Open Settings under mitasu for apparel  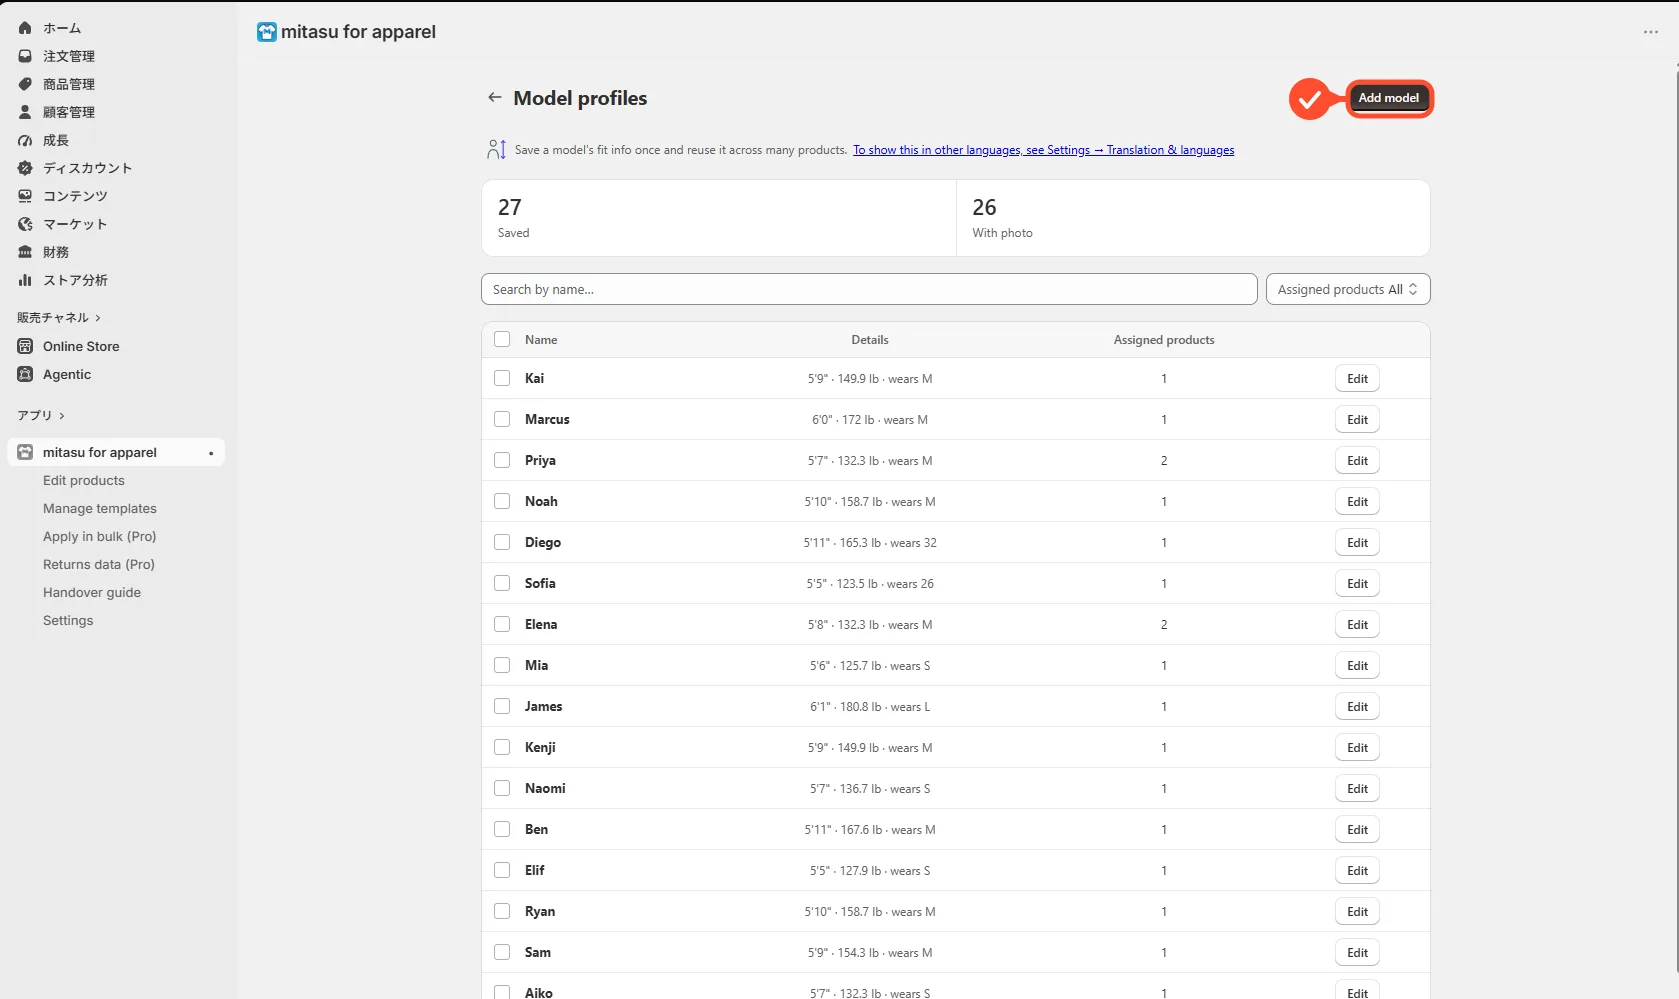(x=68, y=620)
